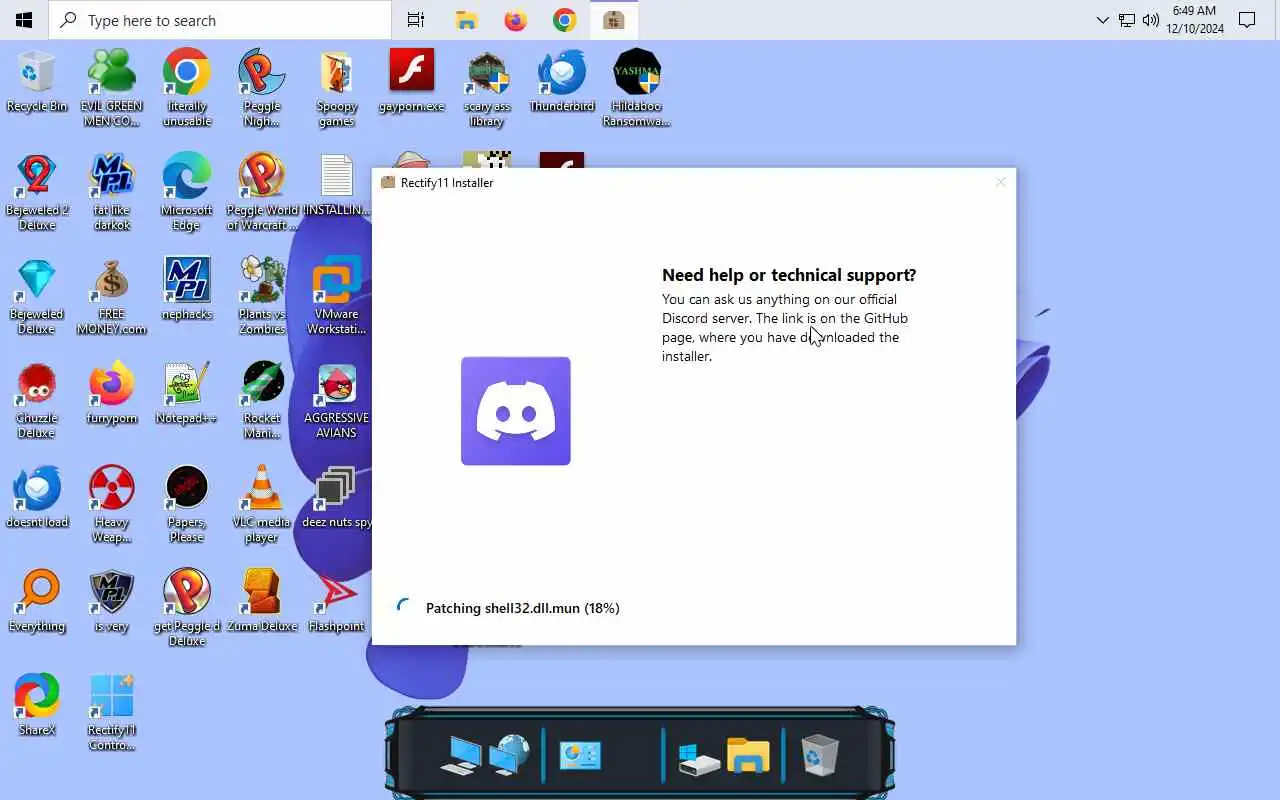Open the Thunderbird desktop shortcut
Image resolution: width=1280 pixels, height=800 pixels.
[x=562, y=82]
